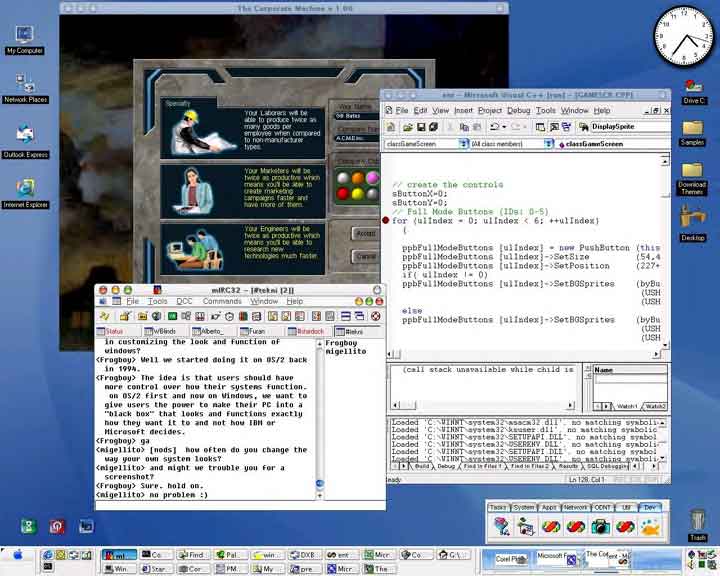Click Cancel button in Corporate Machine dialog
This screenshot has width=720, height=576.
[x=366, y=256]
